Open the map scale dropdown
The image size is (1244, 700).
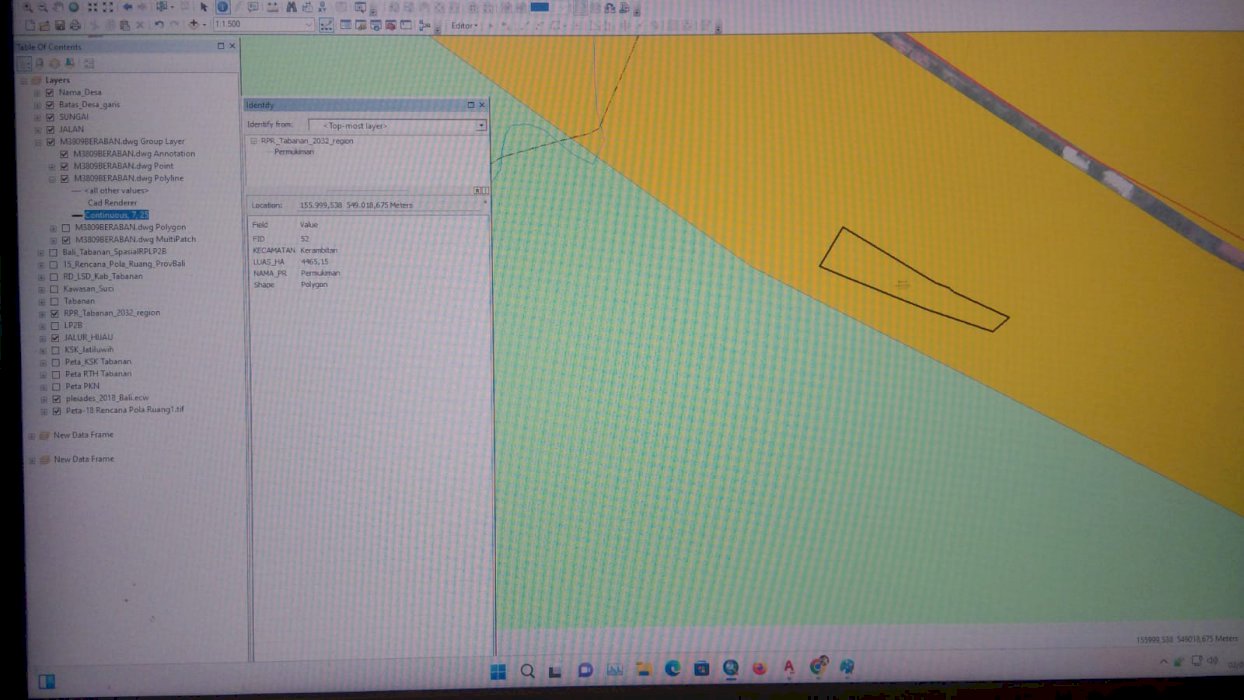309,25
